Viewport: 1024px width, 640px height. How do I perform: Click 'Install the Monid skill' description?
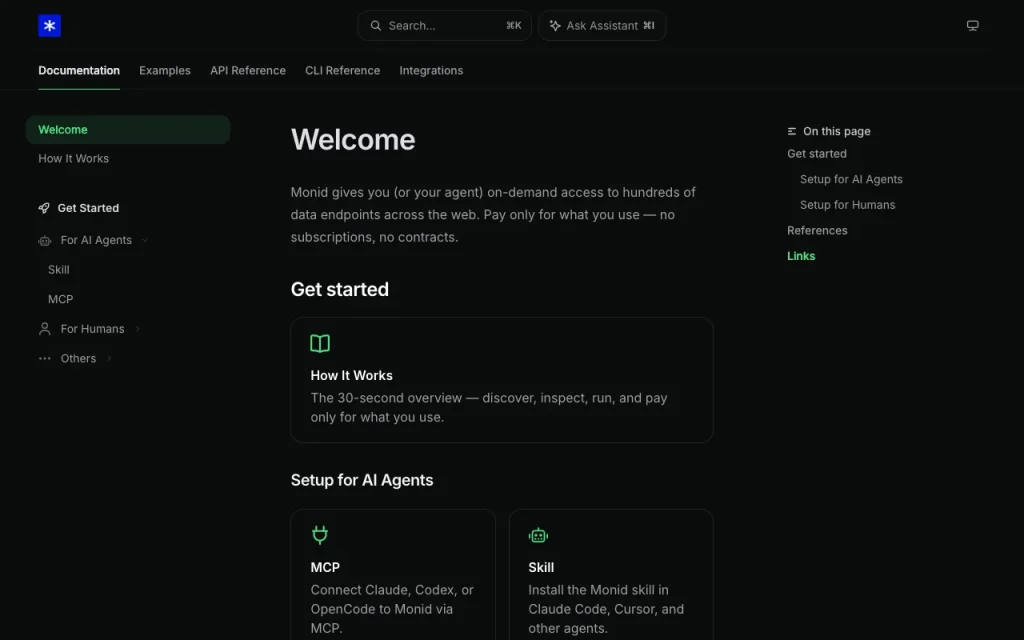point(606,609)
